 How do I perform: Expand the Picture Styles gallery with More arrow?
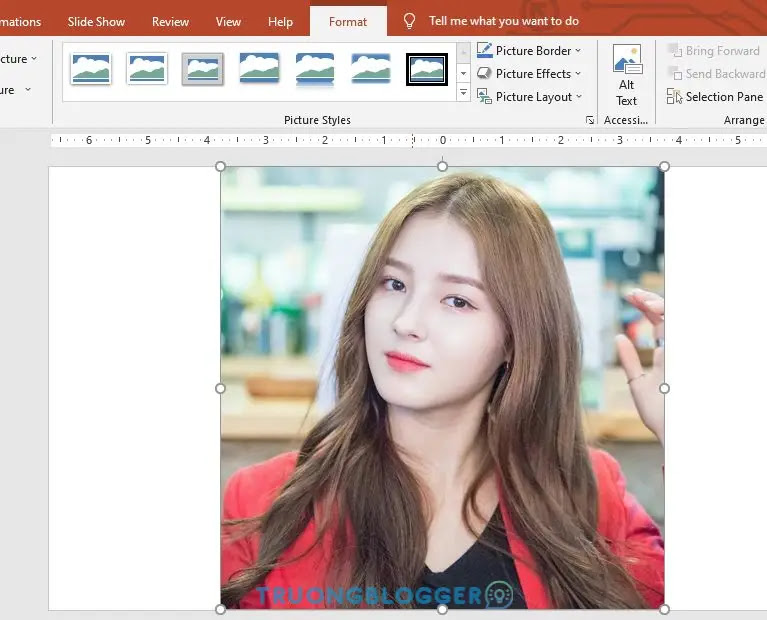(x=463, y=93)
